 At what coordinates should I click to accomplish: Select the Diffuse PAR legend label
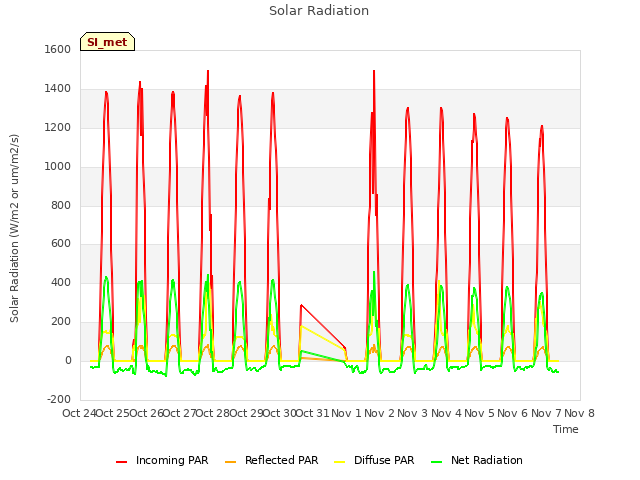(x=384, y=460)
